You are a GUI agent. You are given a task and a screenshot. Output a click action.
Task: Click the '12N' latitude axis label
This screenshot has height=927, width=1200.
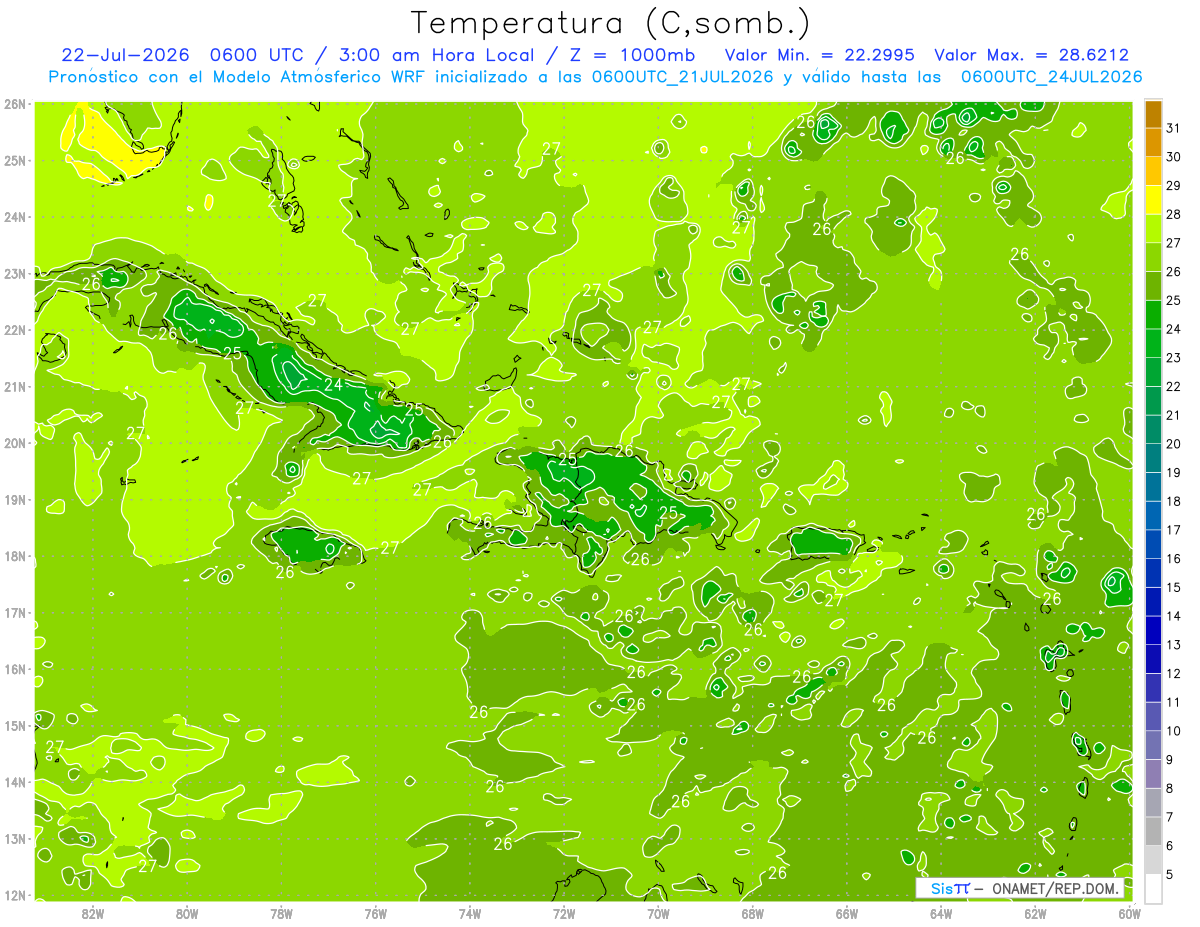click(14, 895)
